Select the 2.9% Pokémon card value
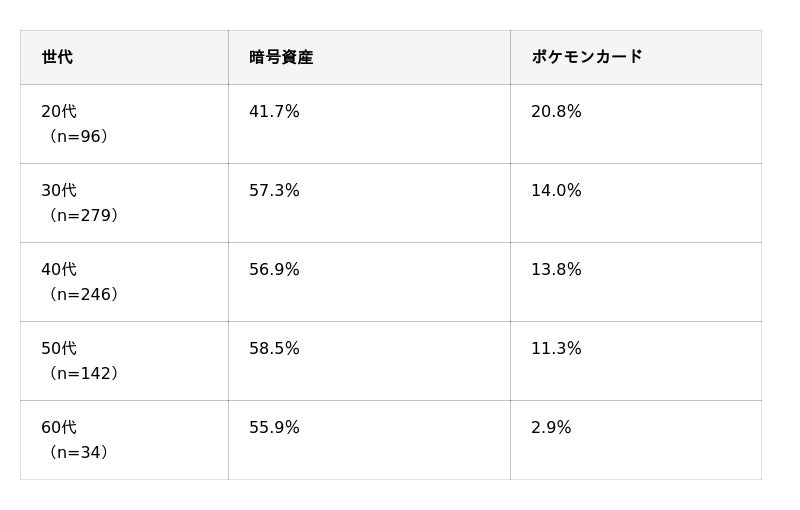The height and width of the screenshot is (510, 800). [x=551, y=428]
